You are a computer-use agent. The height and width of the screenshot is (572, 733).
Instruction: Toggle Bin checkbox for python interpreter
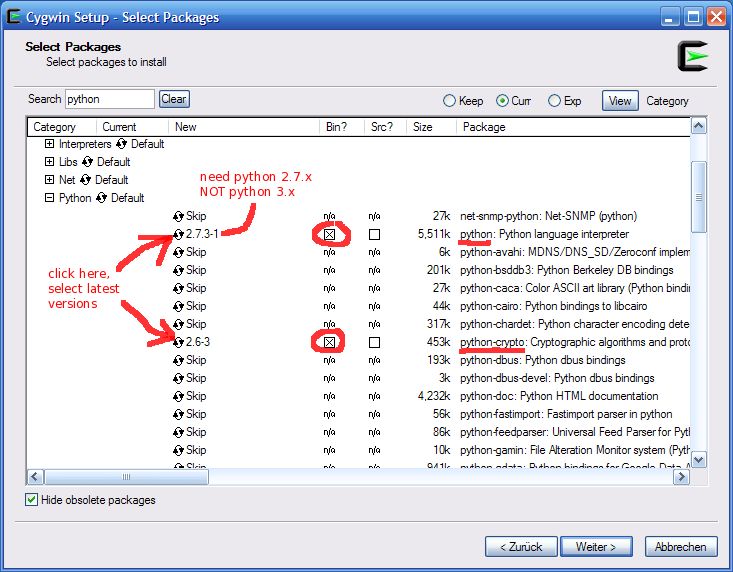point(330,235)
